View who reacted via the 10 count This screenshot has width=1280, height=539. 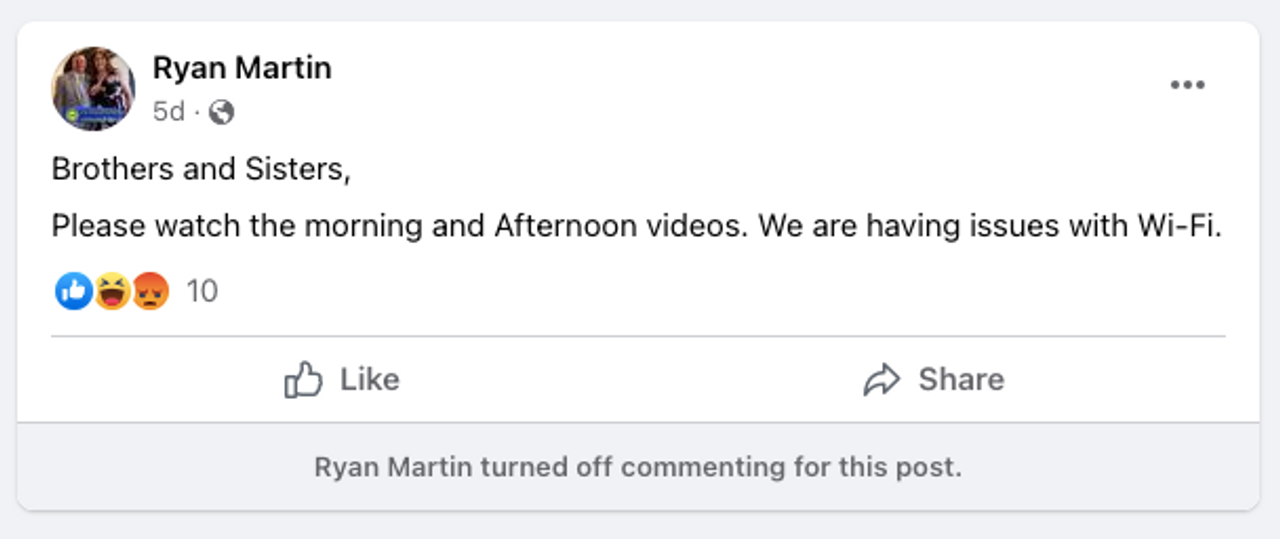202,291
